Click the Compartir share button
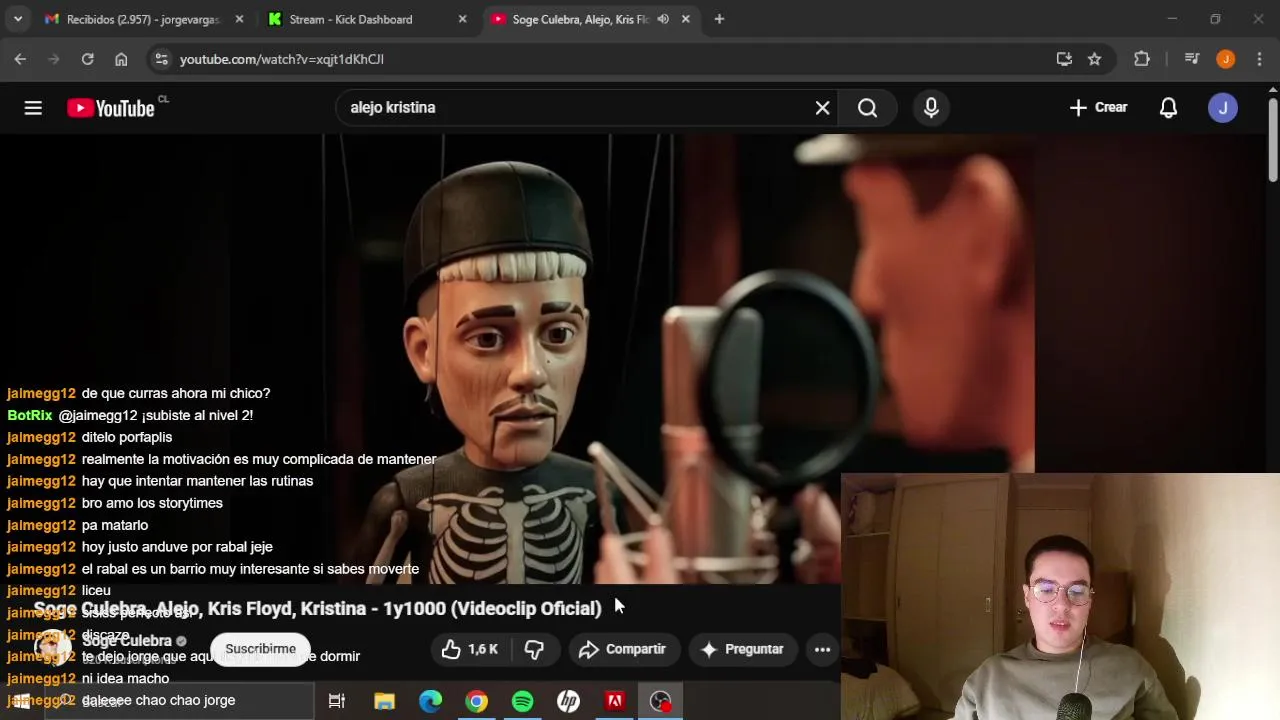The width and height of the screenshot is (1280, 720). coord(622,649)
